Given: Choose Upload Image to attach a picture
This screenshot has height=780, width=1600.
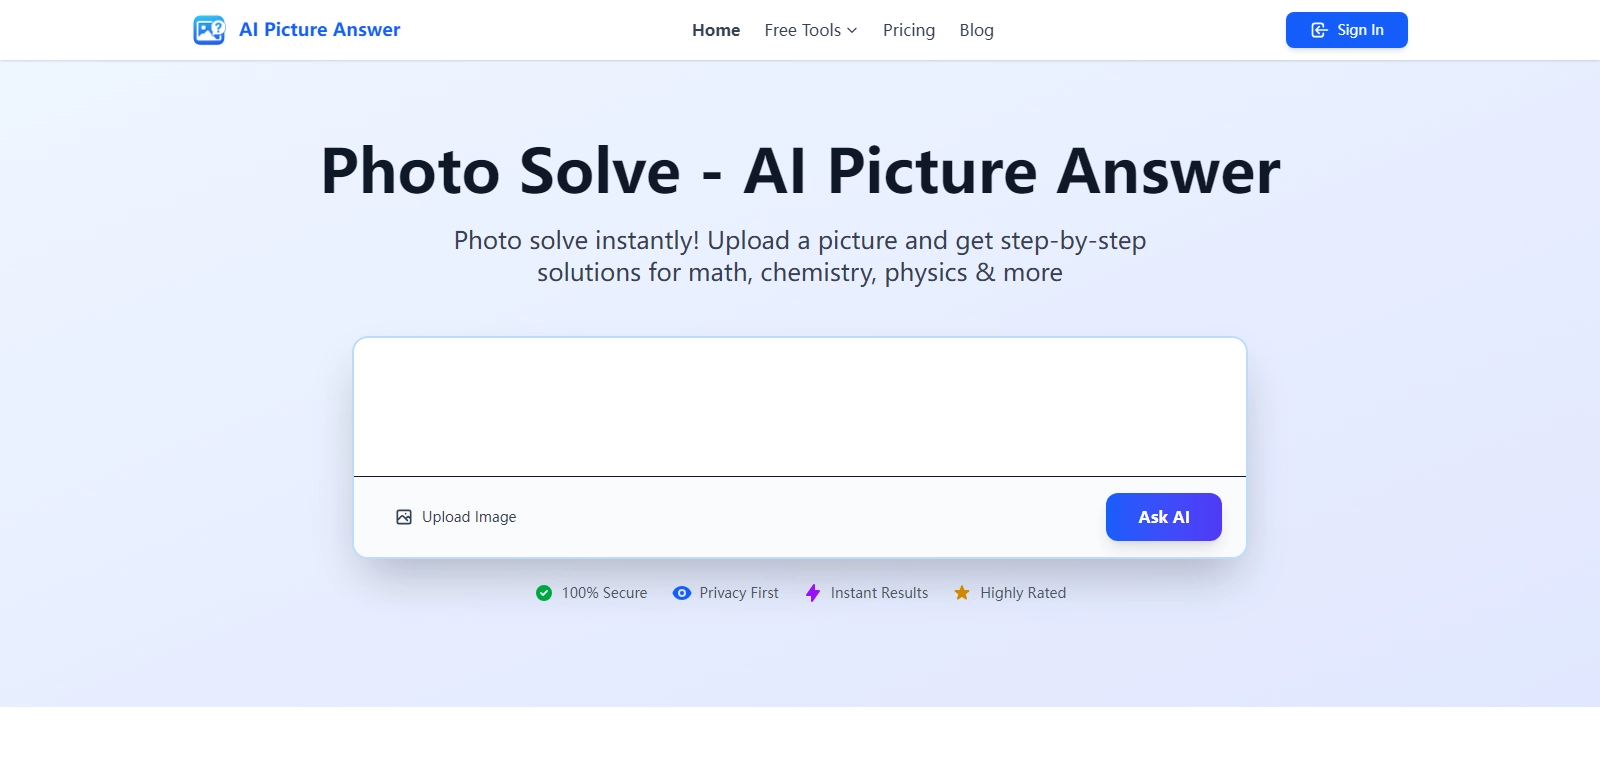Looking at the screenshot, I should (x=469, y=517).
